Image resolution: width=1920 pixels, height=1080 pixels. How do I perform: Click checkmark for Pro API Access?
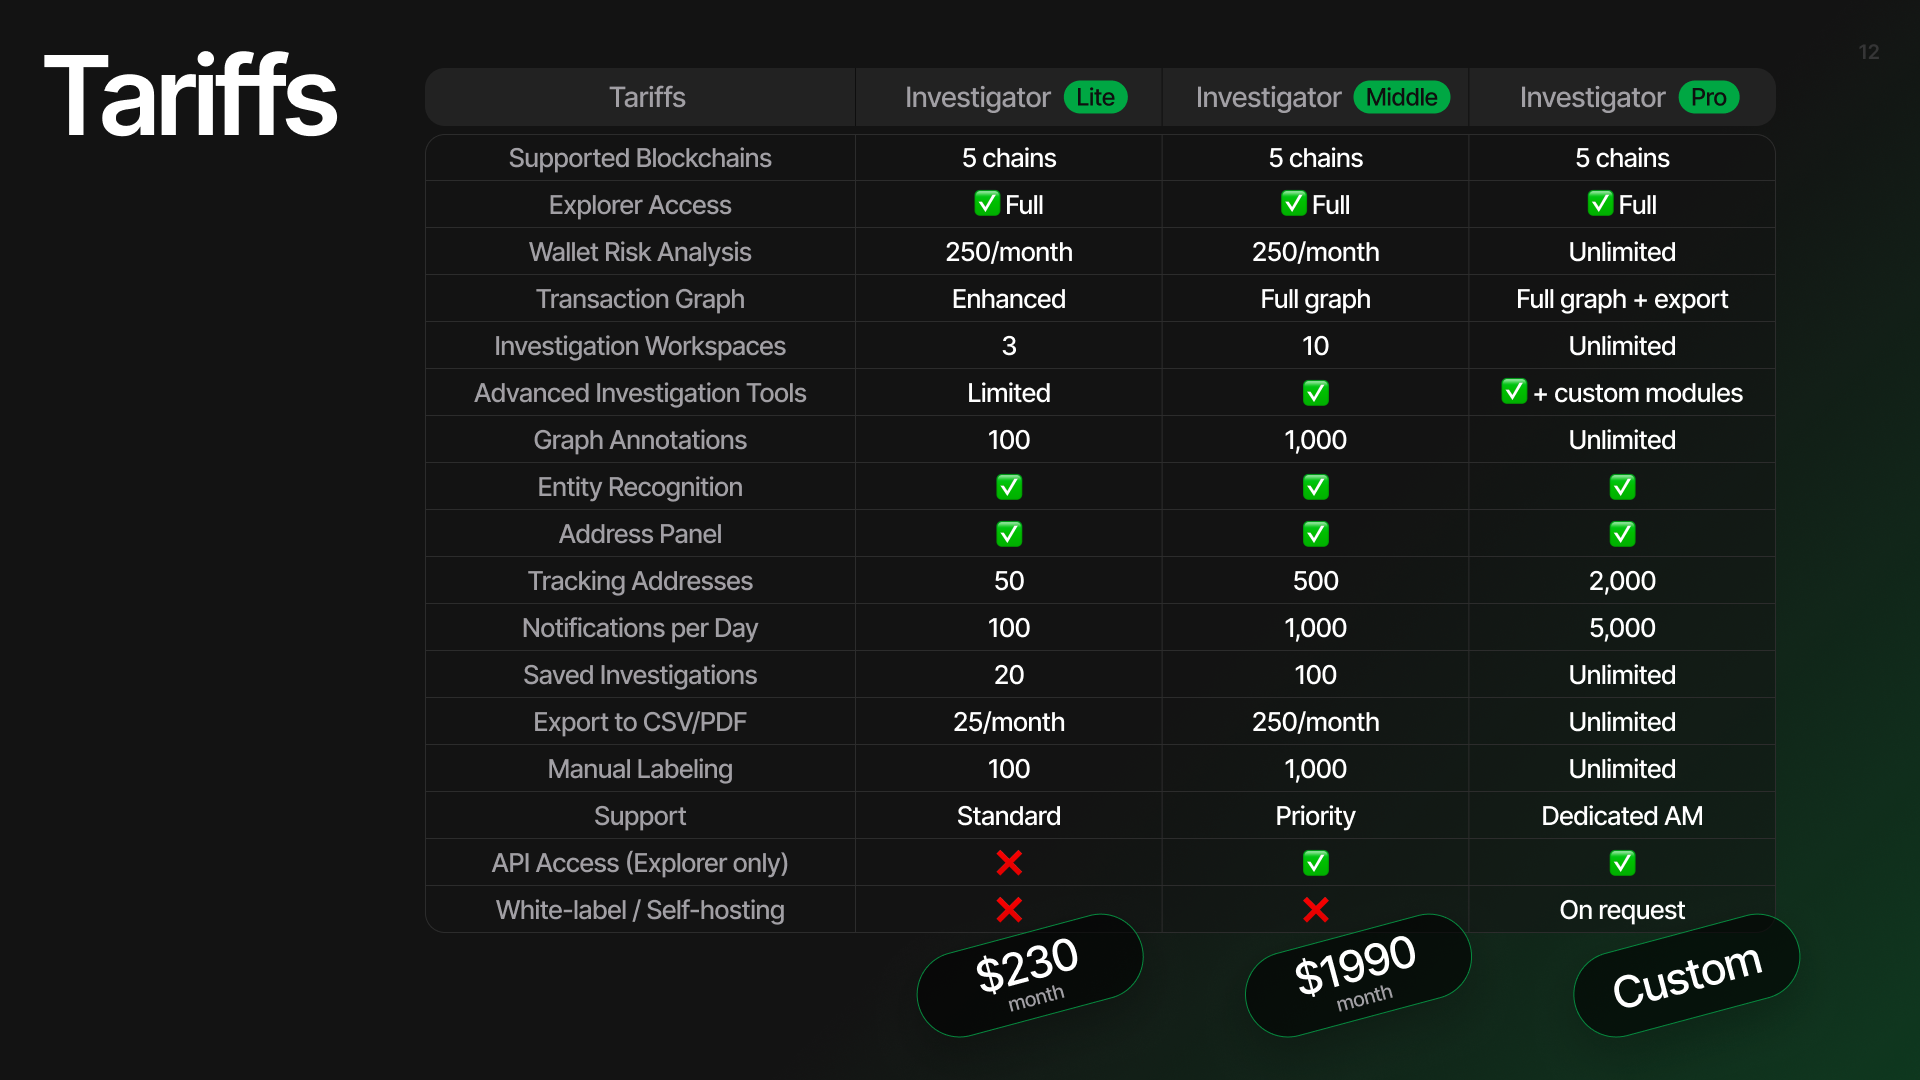tap(1622, 862)
